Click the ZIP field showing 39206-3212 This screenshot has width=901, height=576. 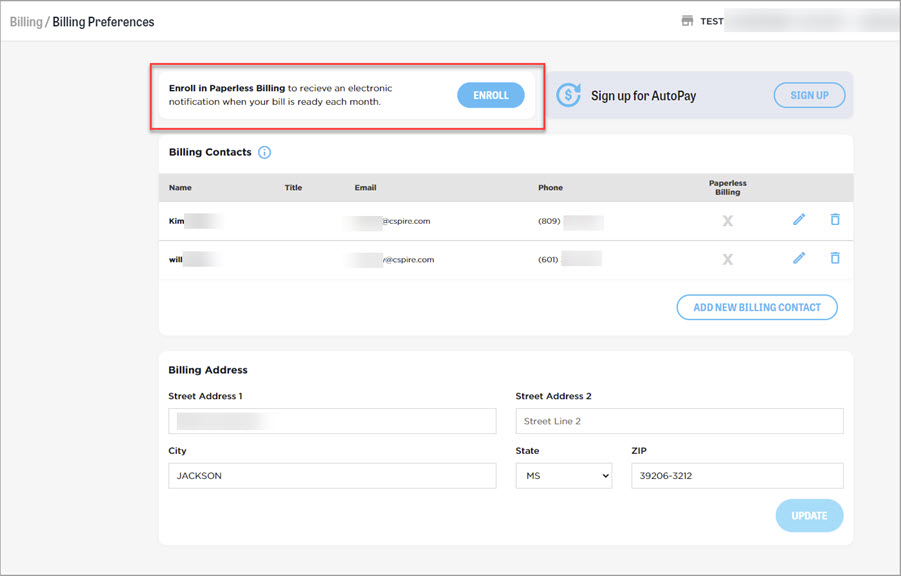click(736, 476)
